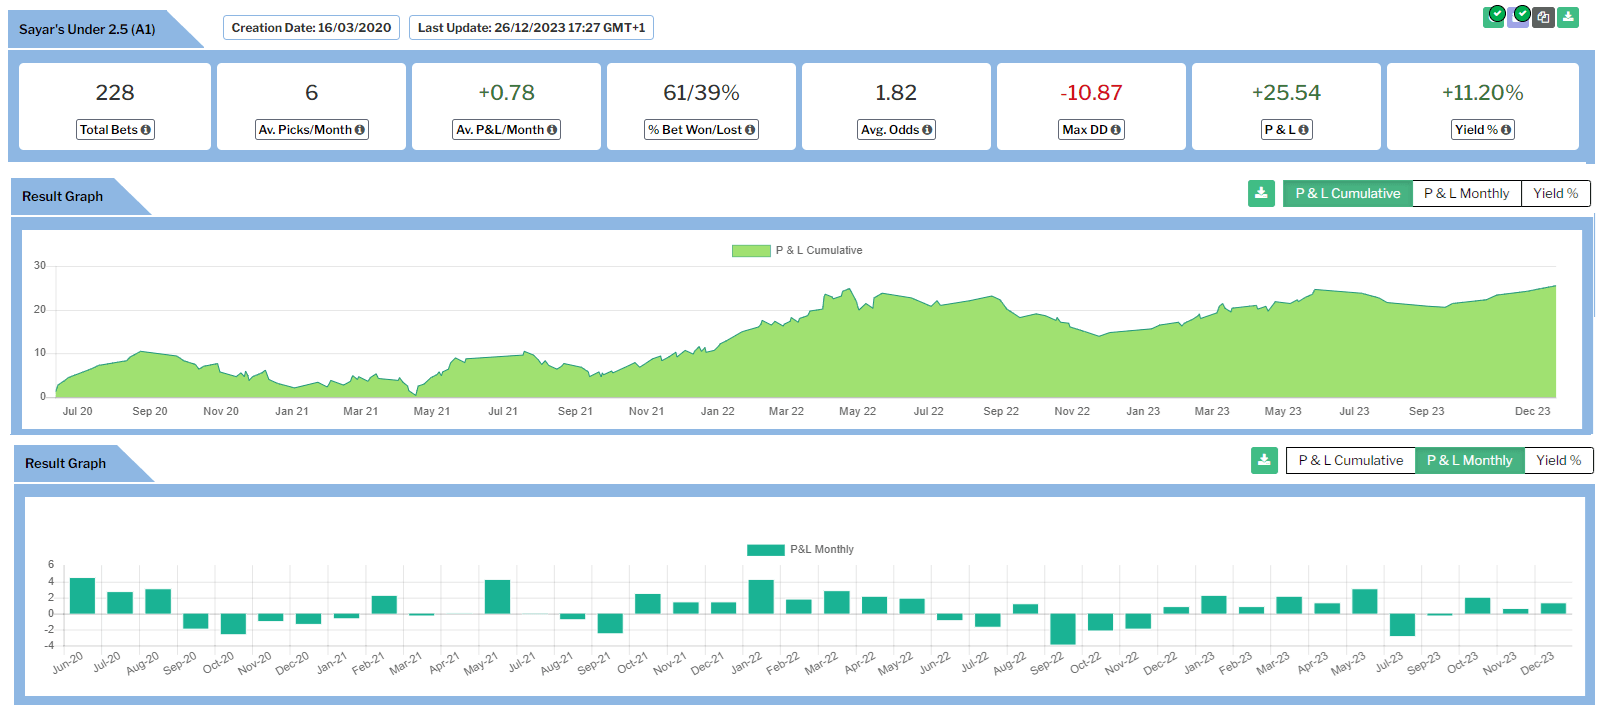Click the Creation Date: 16/03/2020 box
Image resolution: width=1599 pixels, height=705 pixels.
(x=311, y=28)
